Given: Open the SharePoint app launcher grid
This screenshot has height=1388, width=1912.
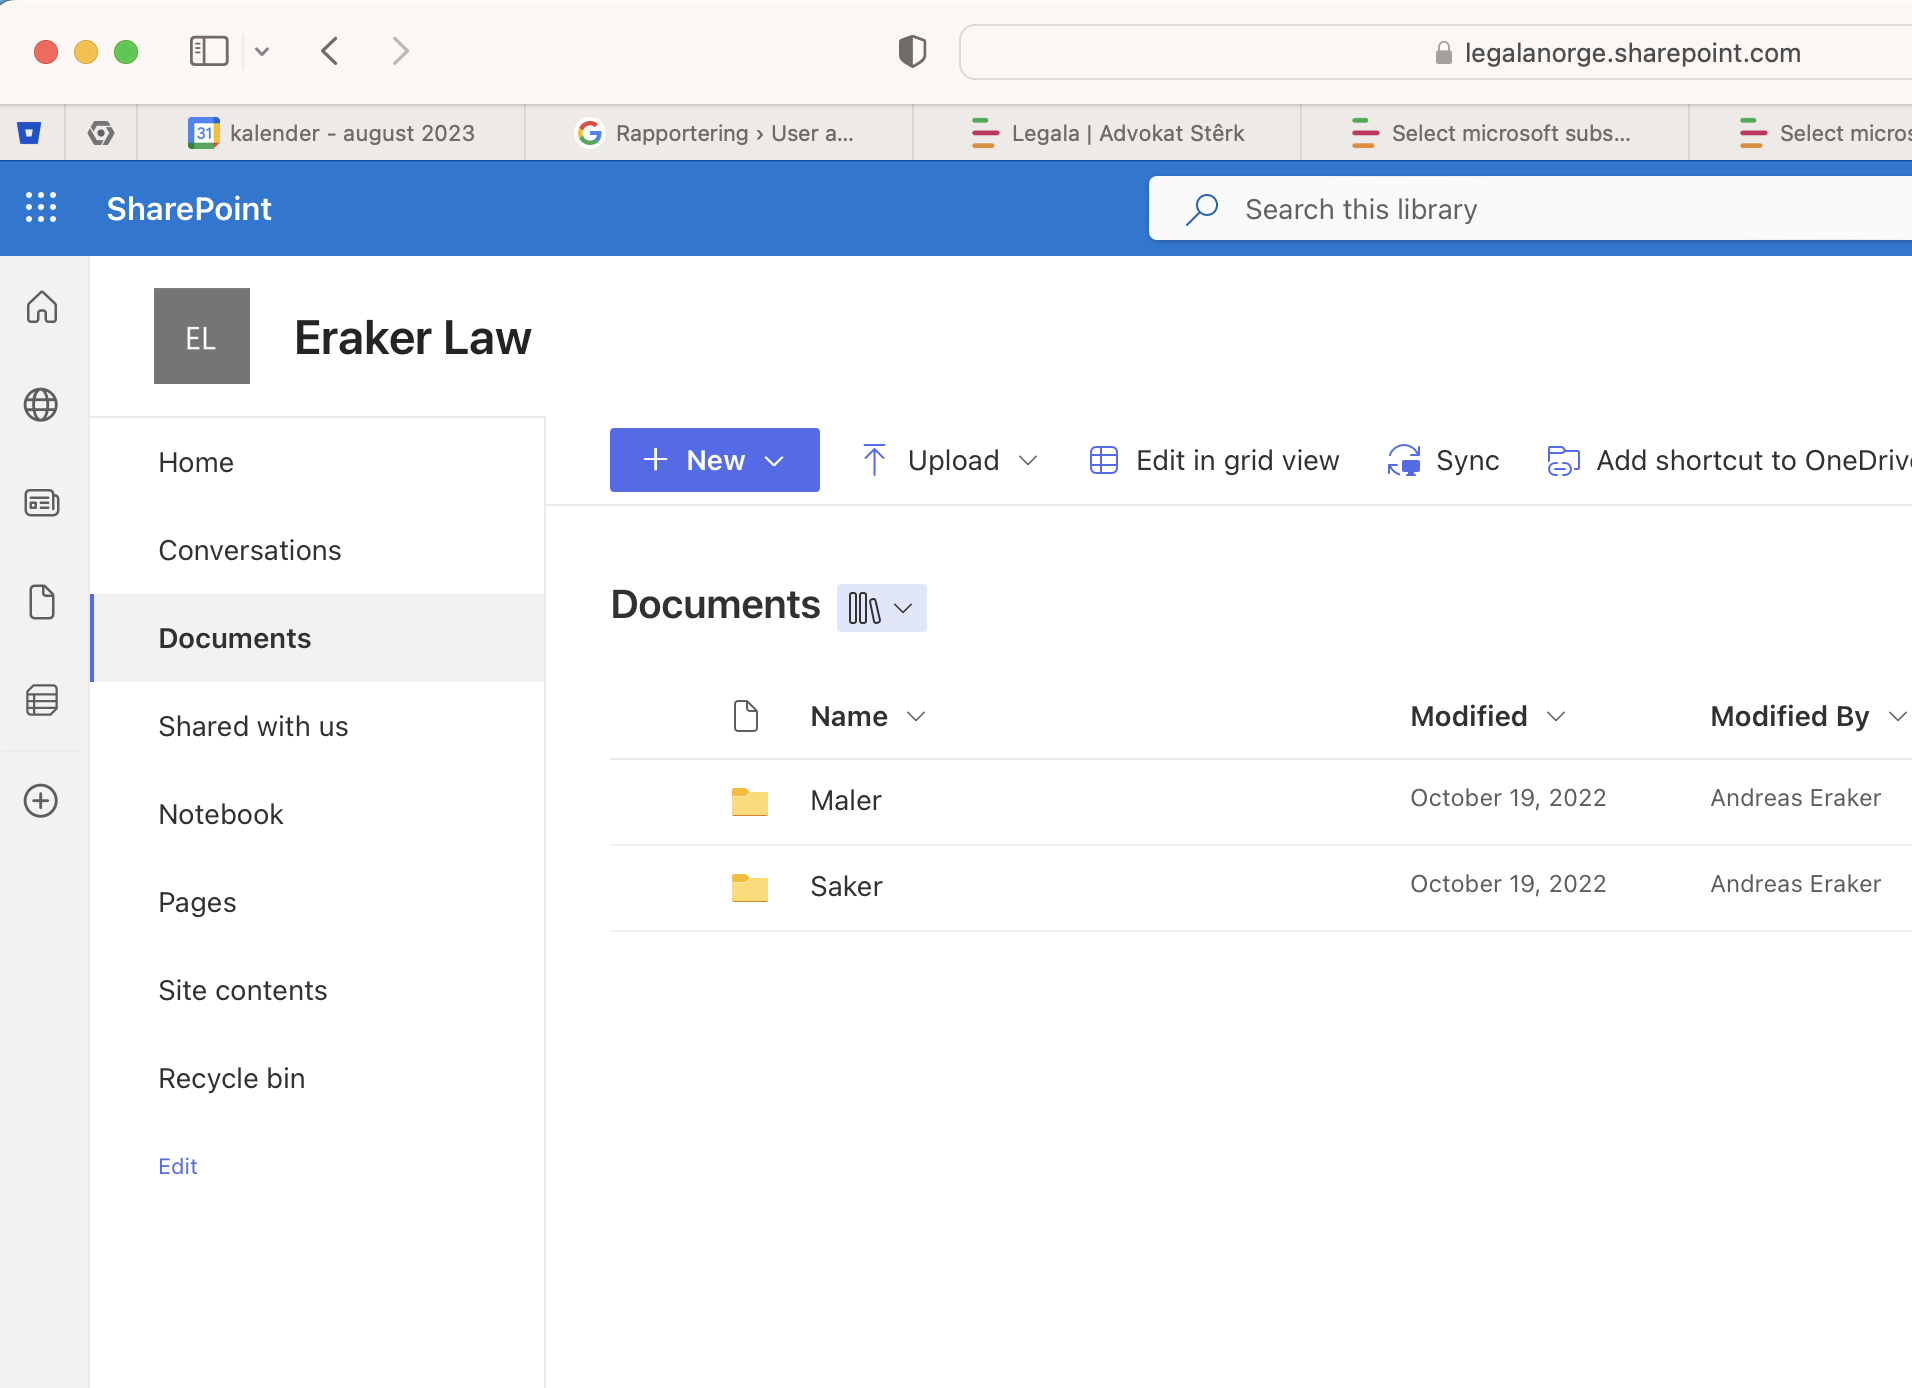Looking at the screenshot, I should tap(41, 208).
